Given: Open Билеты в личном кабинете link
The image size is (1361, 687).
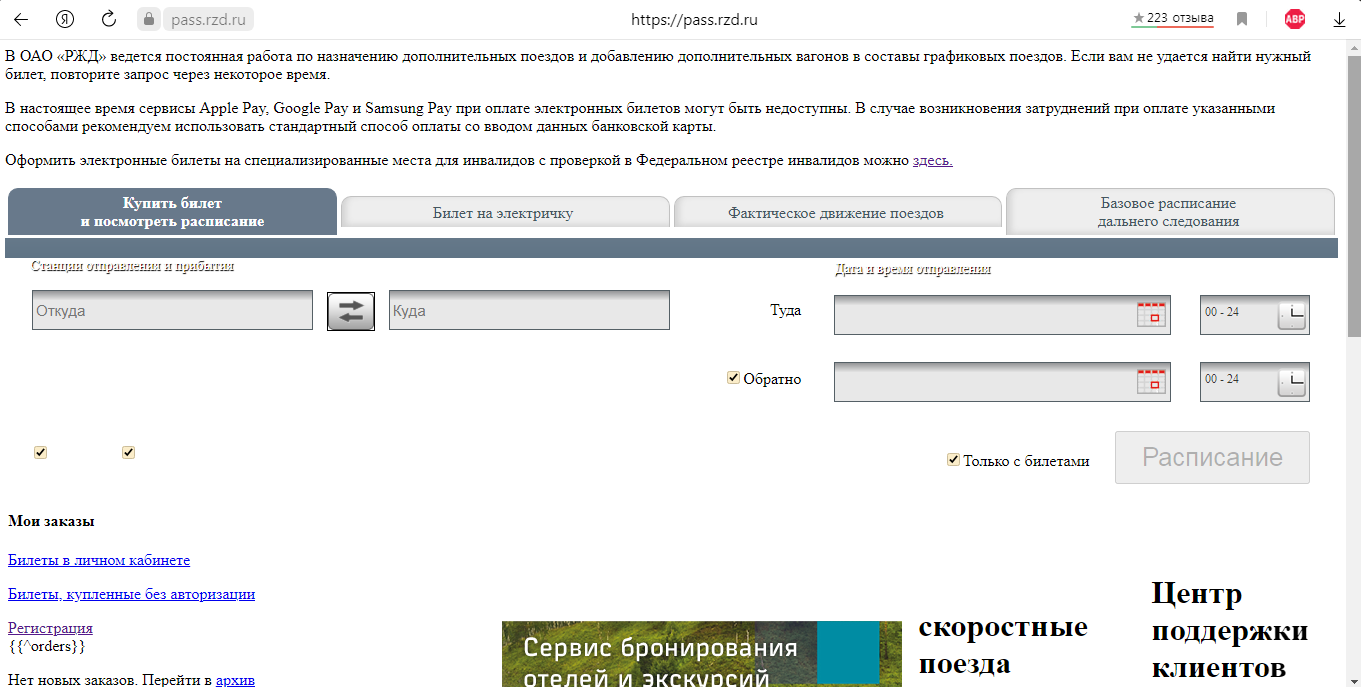Looking at the screenshot, I should (x=99, y=560).
